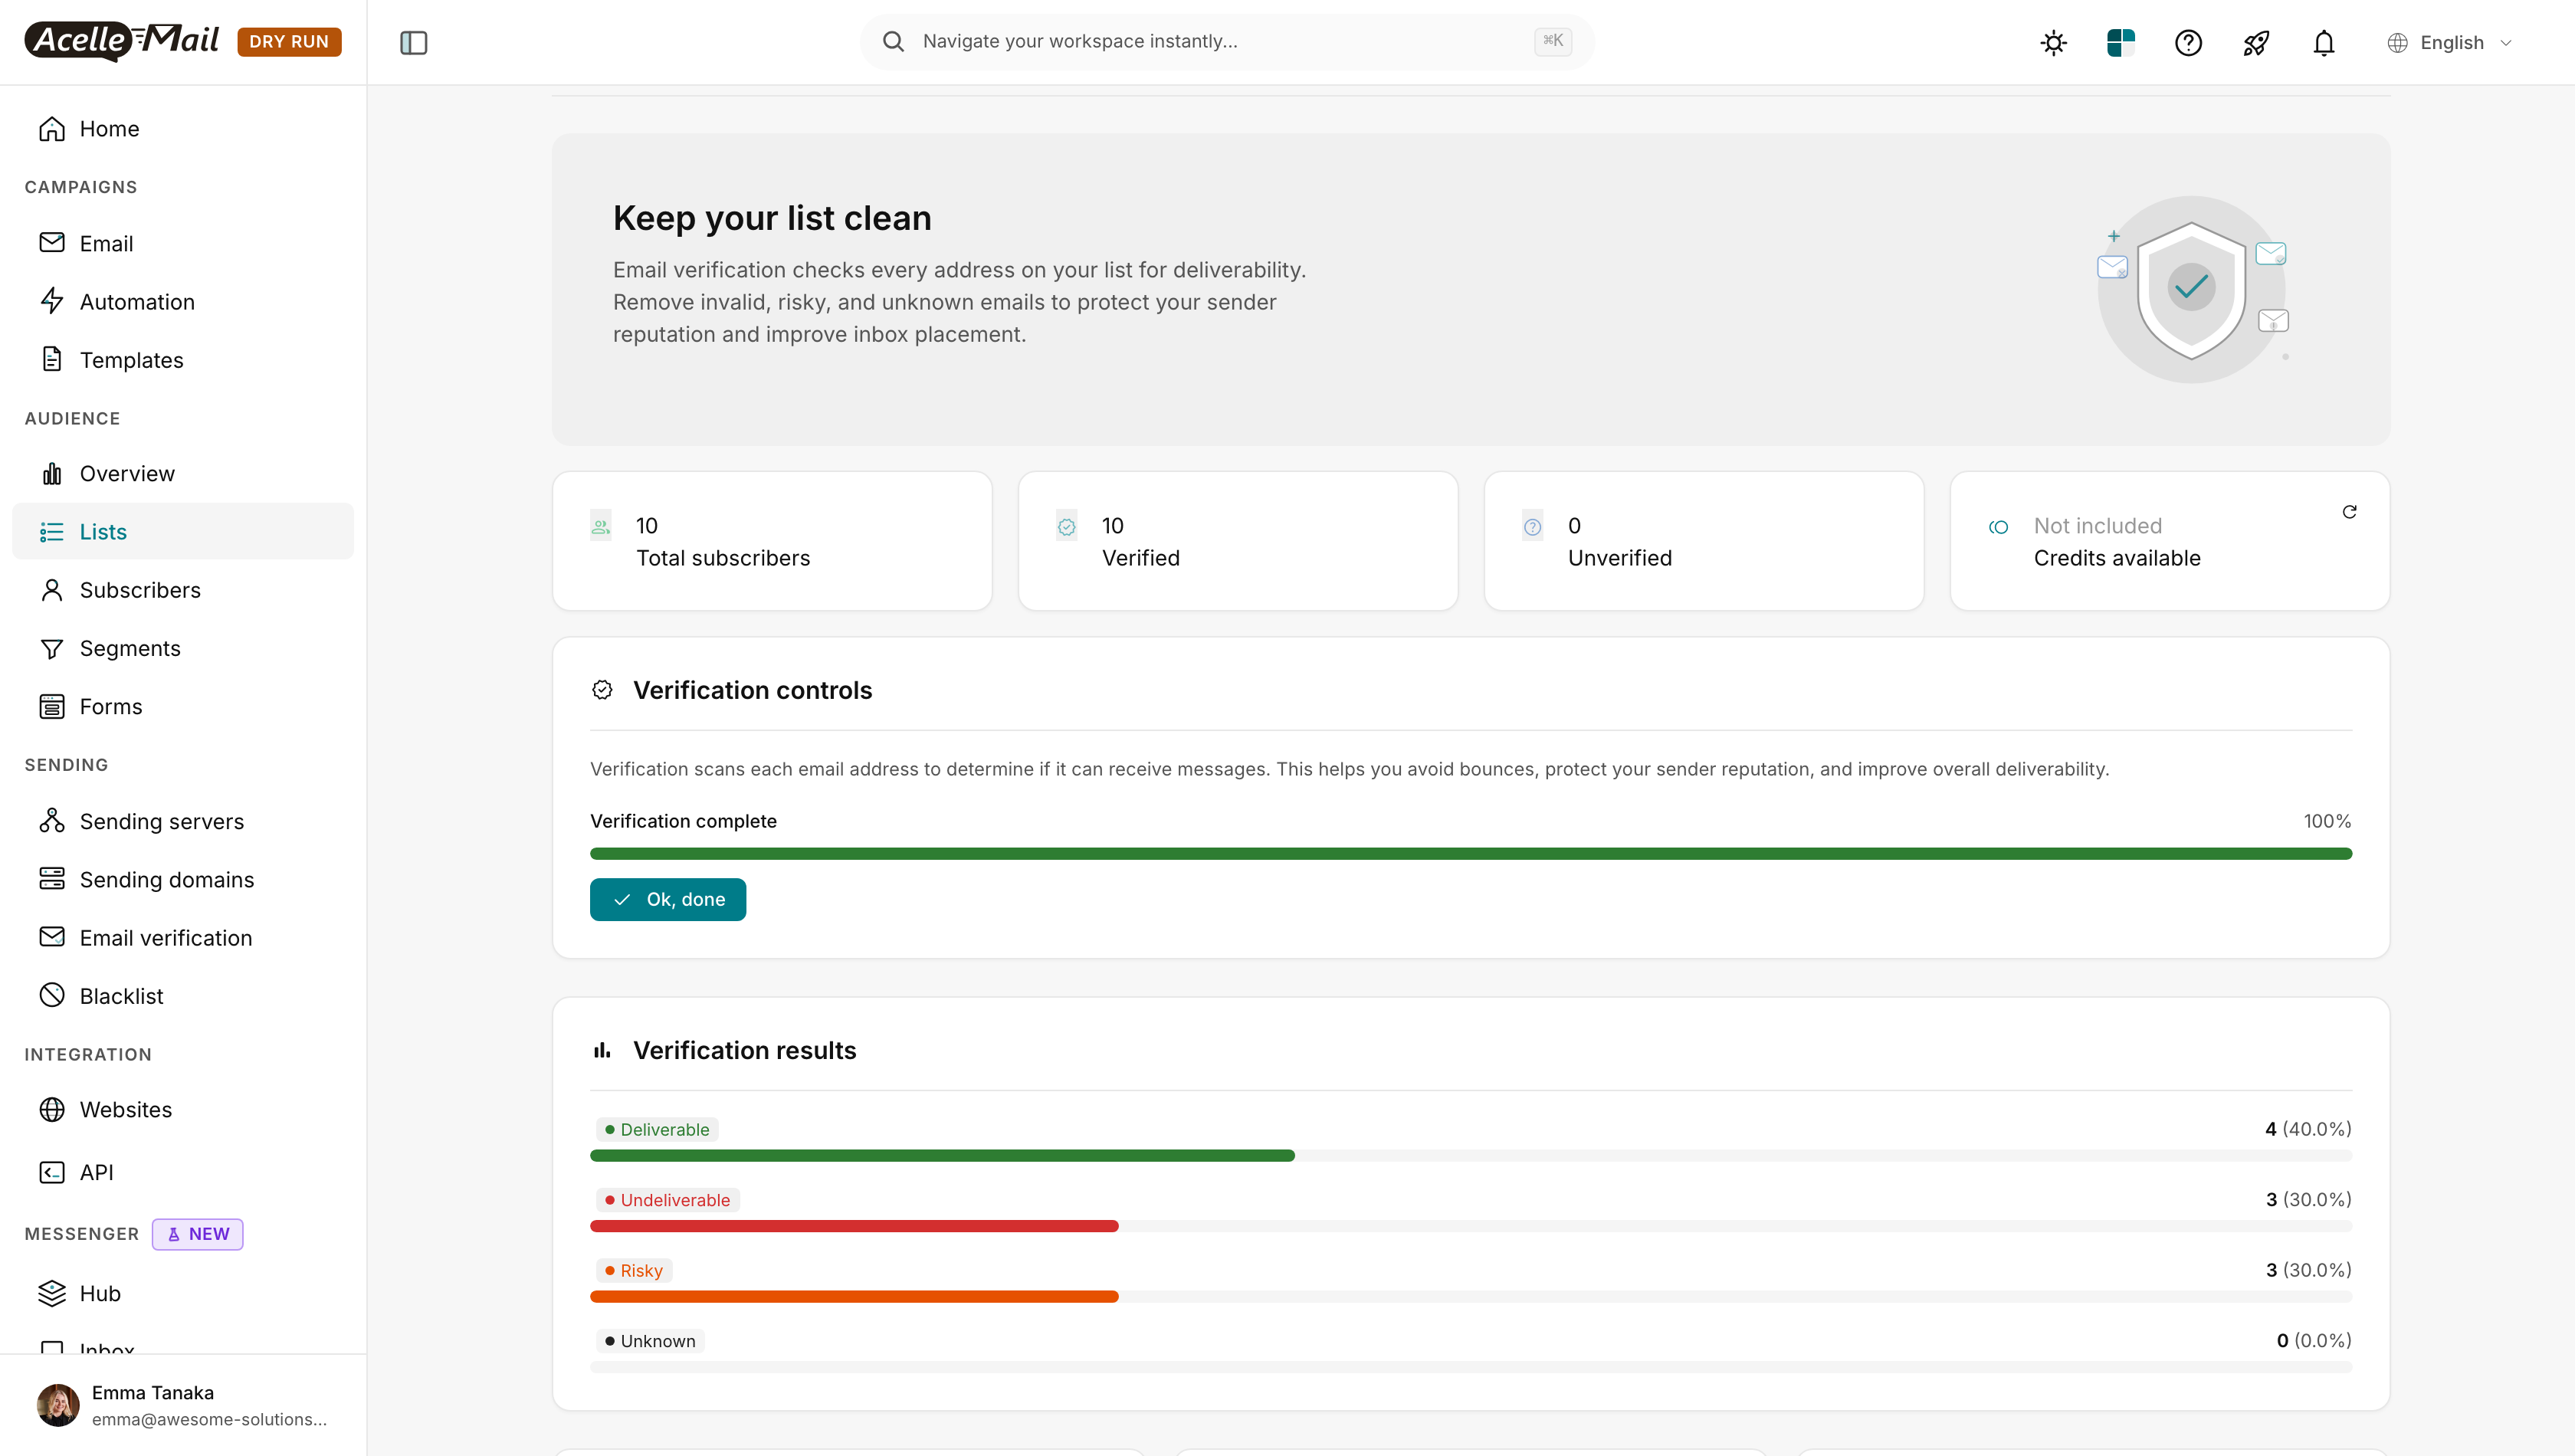
Task: Open Segments in the sidebar
Action: point(183,648)
